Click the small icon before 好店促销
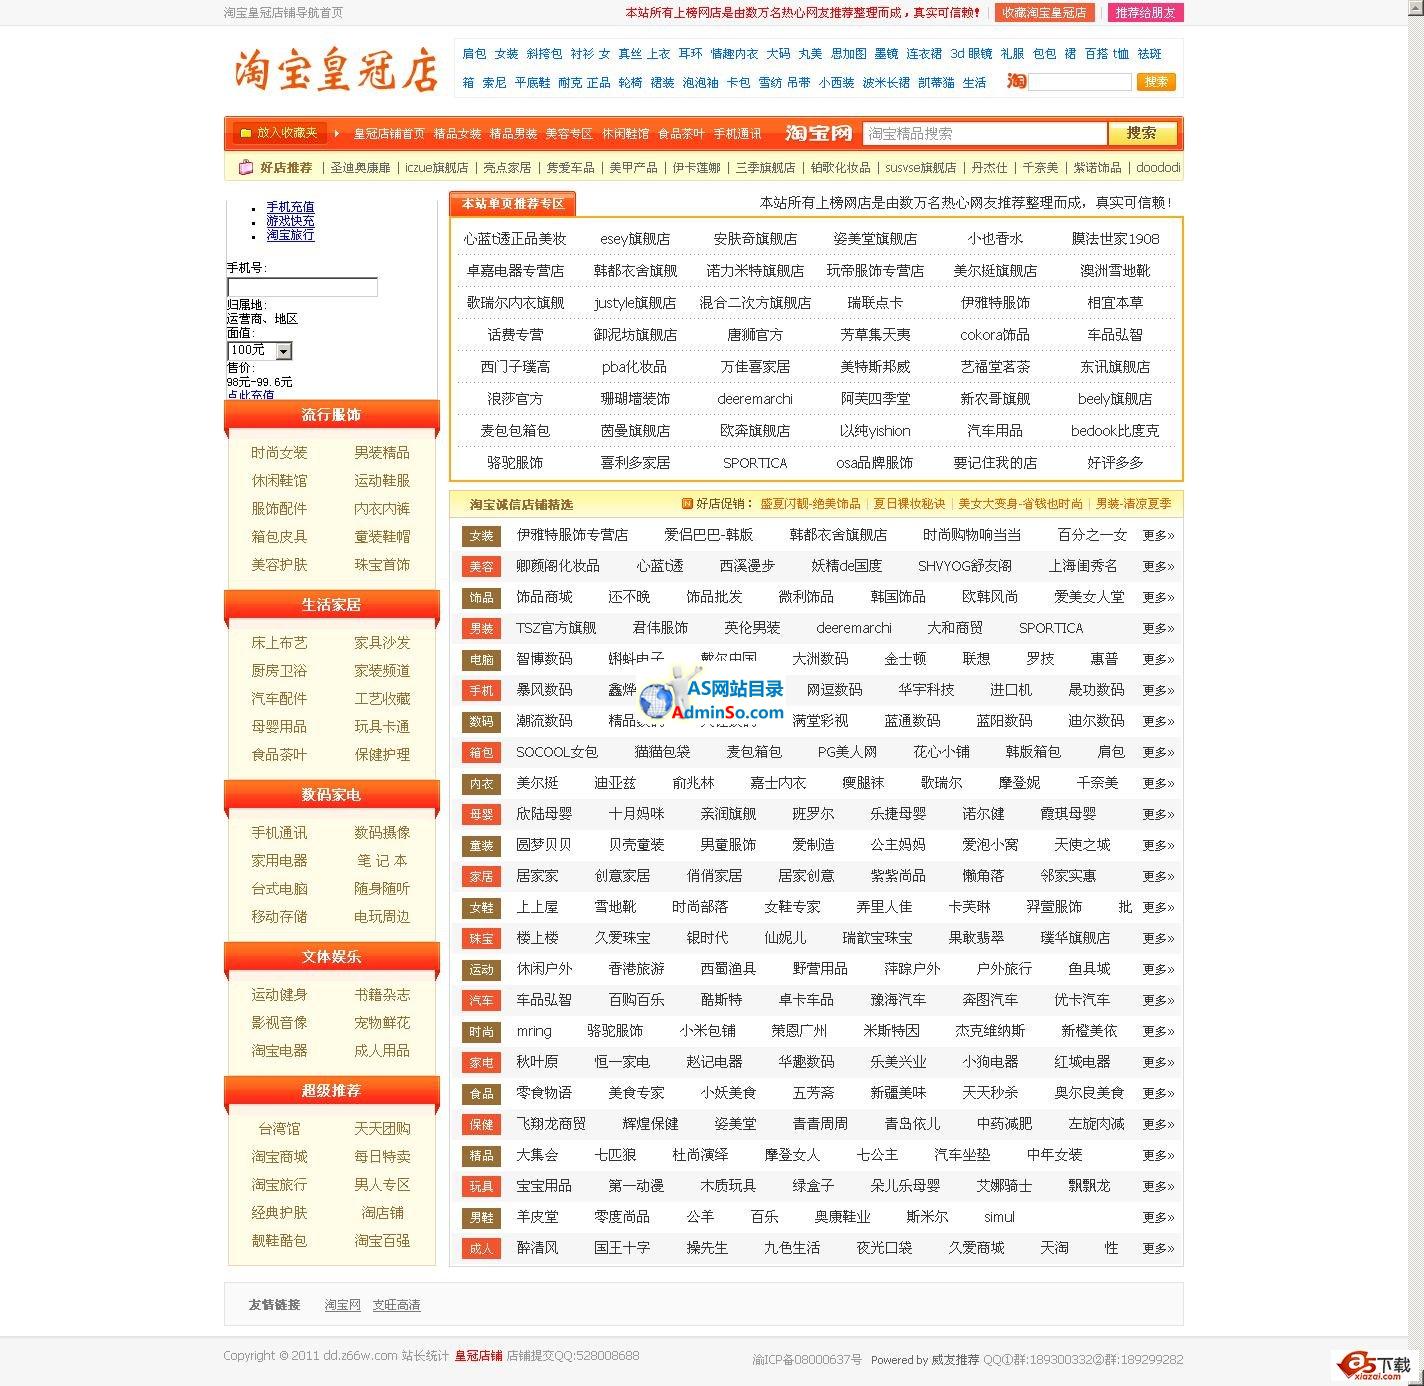1424x1386 pixels. (687, 504)
